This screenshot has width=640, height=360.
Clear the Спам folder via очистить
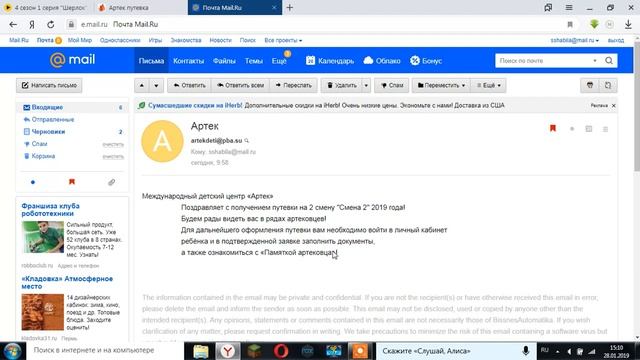(113, 144)
